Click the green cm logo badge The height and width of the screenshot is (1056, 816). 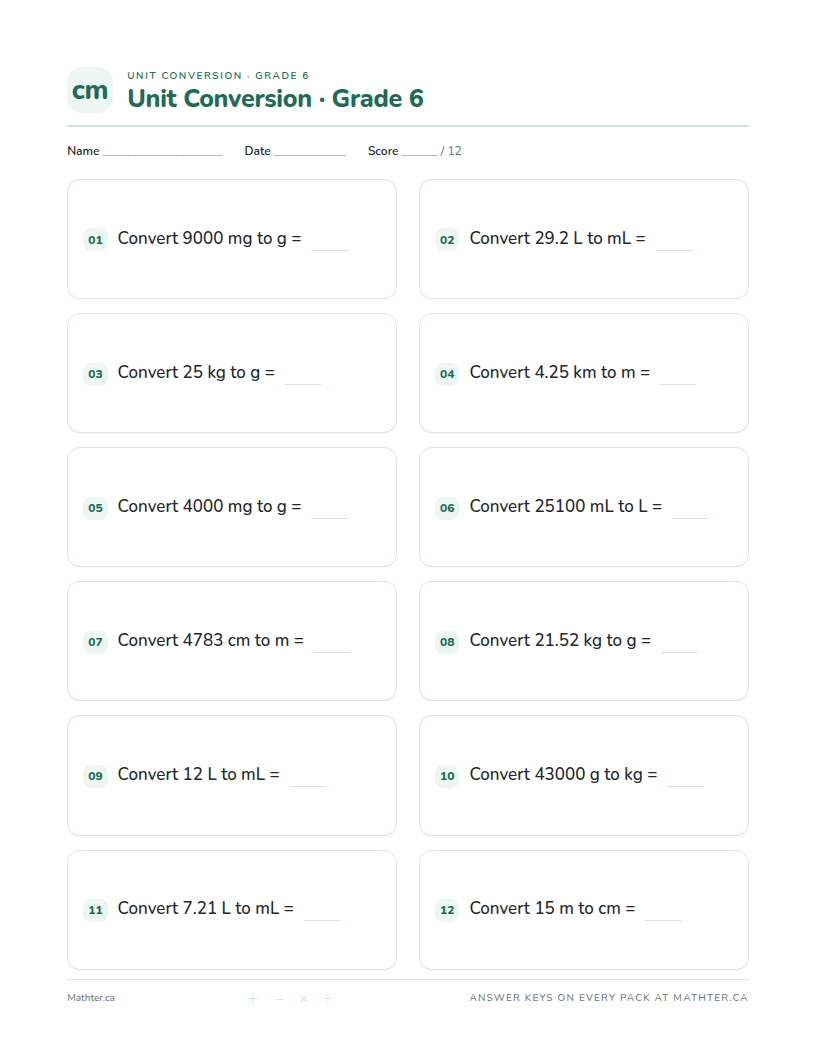click(90, 90)
